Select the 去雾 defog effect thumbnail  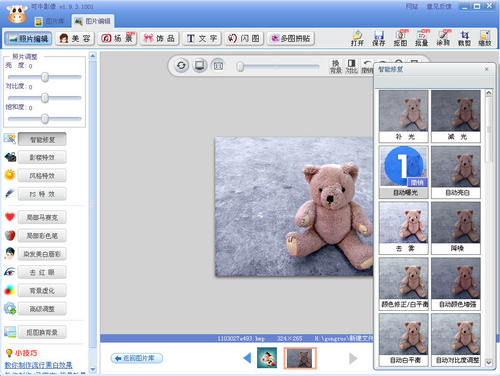[404, 228]
